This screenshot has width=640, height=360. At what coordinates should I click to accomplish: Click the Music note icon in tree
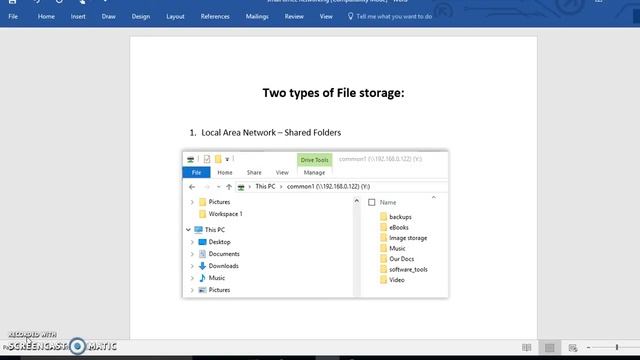[202, 278]
